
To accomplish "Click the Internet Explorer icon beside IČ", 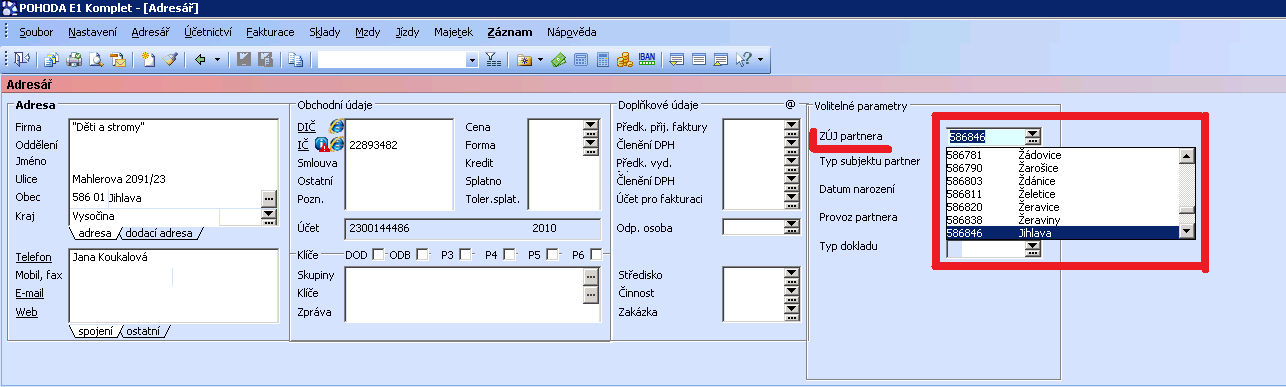I will coord(337,144).
